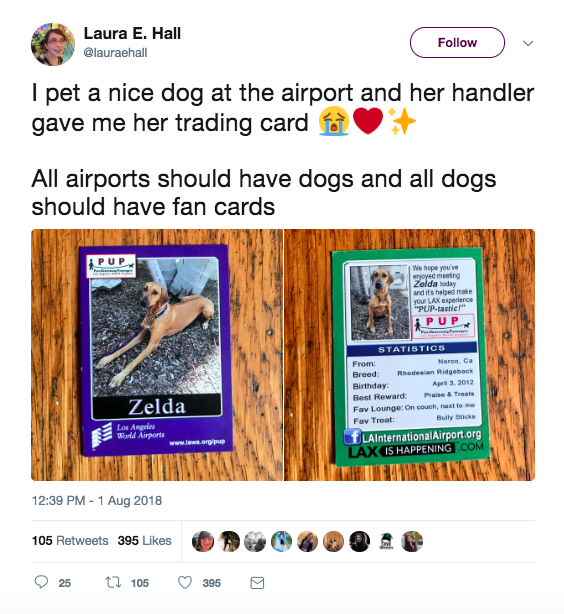View the 105 Retweets list

[x=70, y=540]
